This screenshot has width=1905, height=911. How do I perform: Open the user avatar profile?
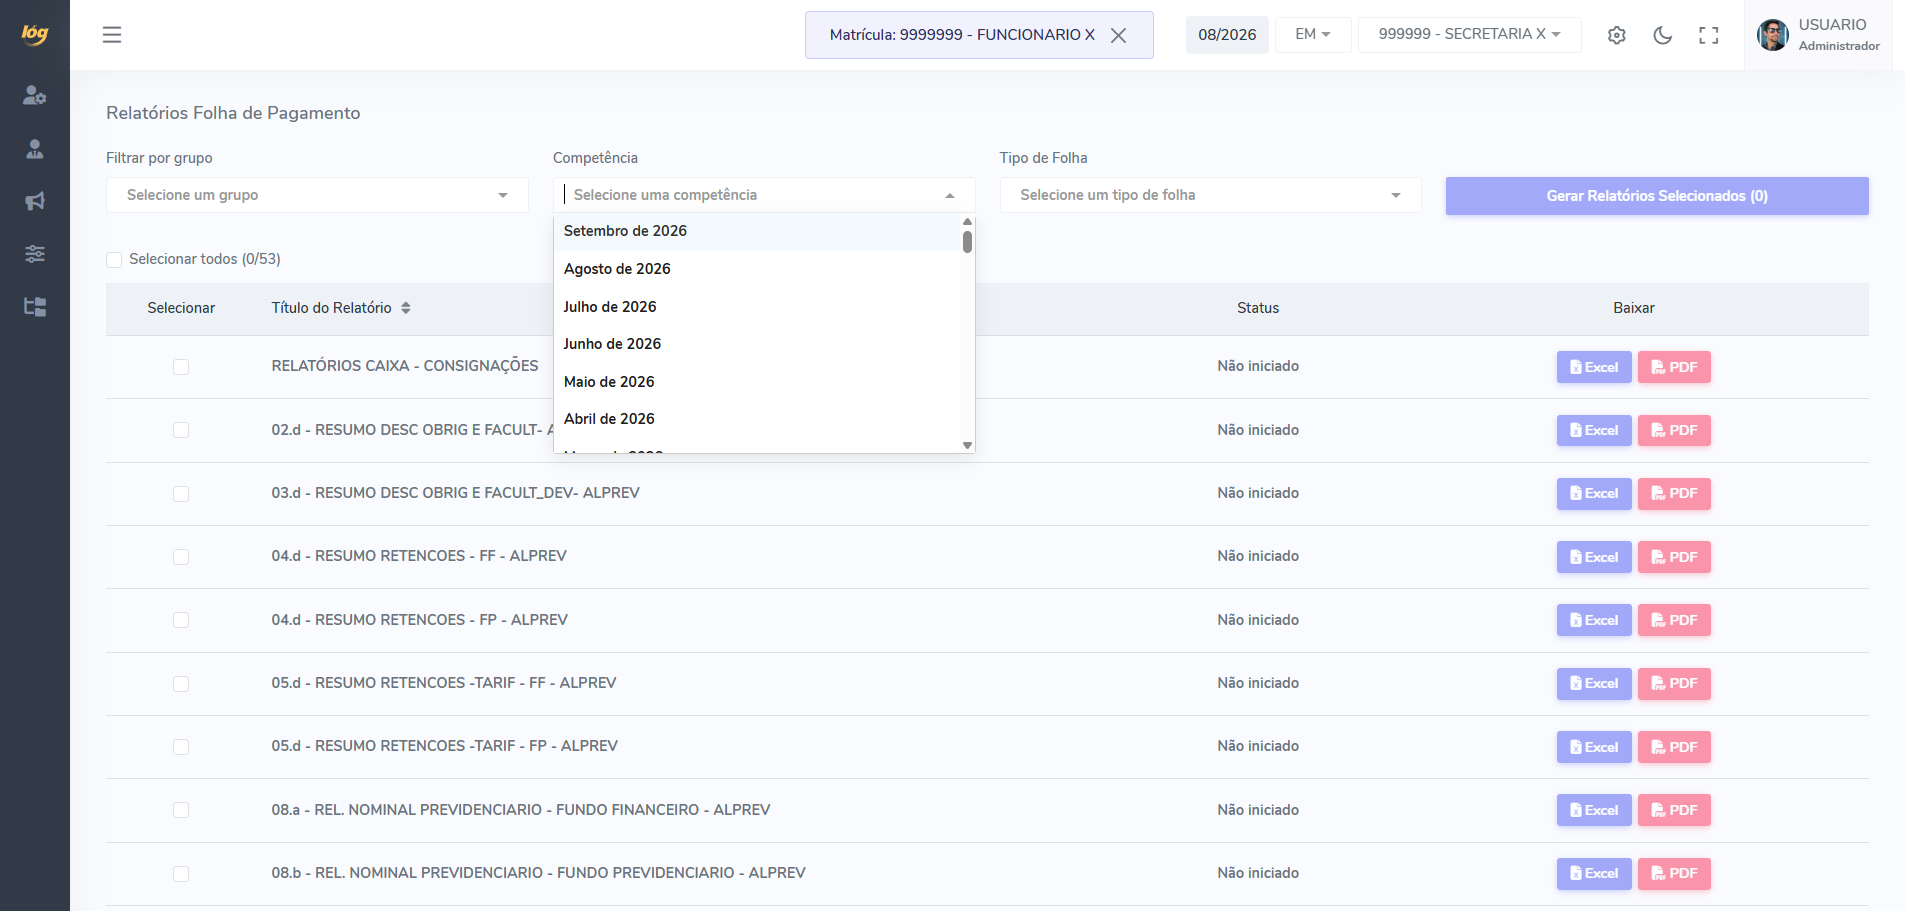click(1773, 35)
